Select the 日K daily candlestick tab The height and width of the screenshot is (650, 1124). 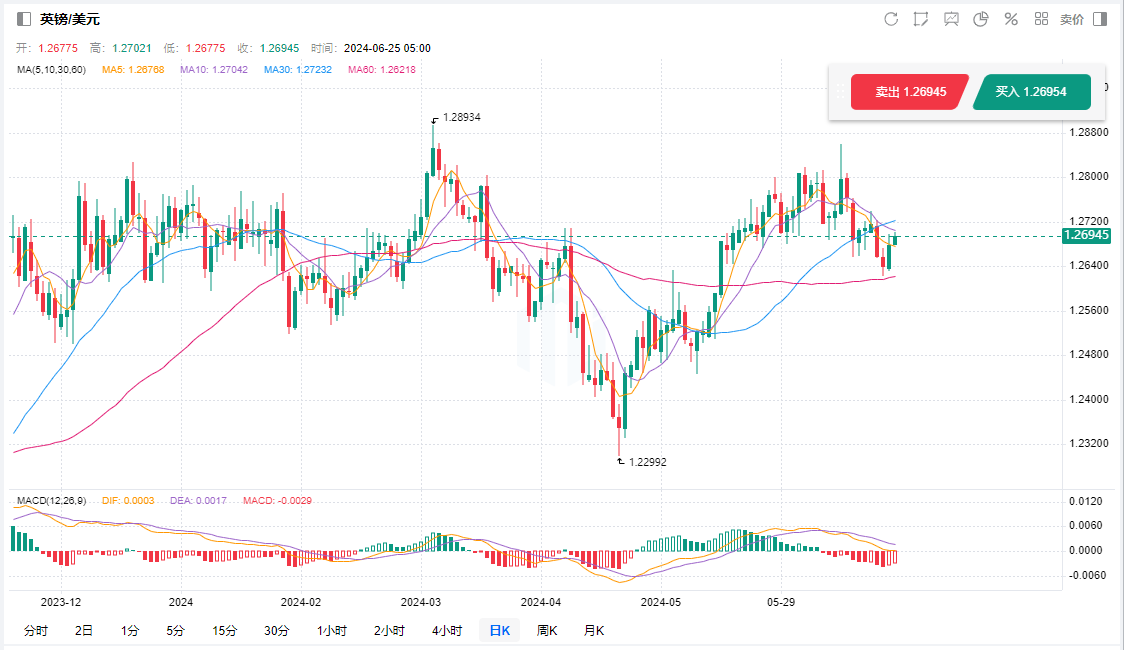click(x=499, y=630)
